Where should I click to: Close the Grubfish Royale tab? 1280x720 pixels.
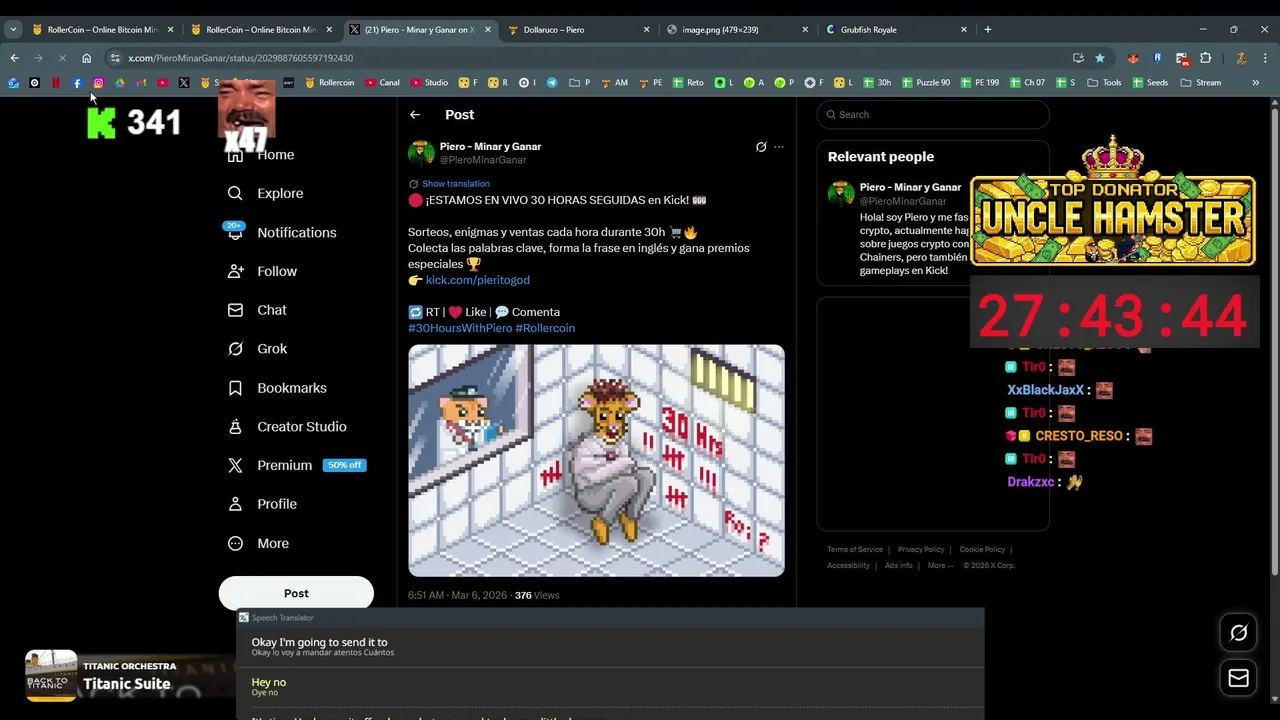964,30
